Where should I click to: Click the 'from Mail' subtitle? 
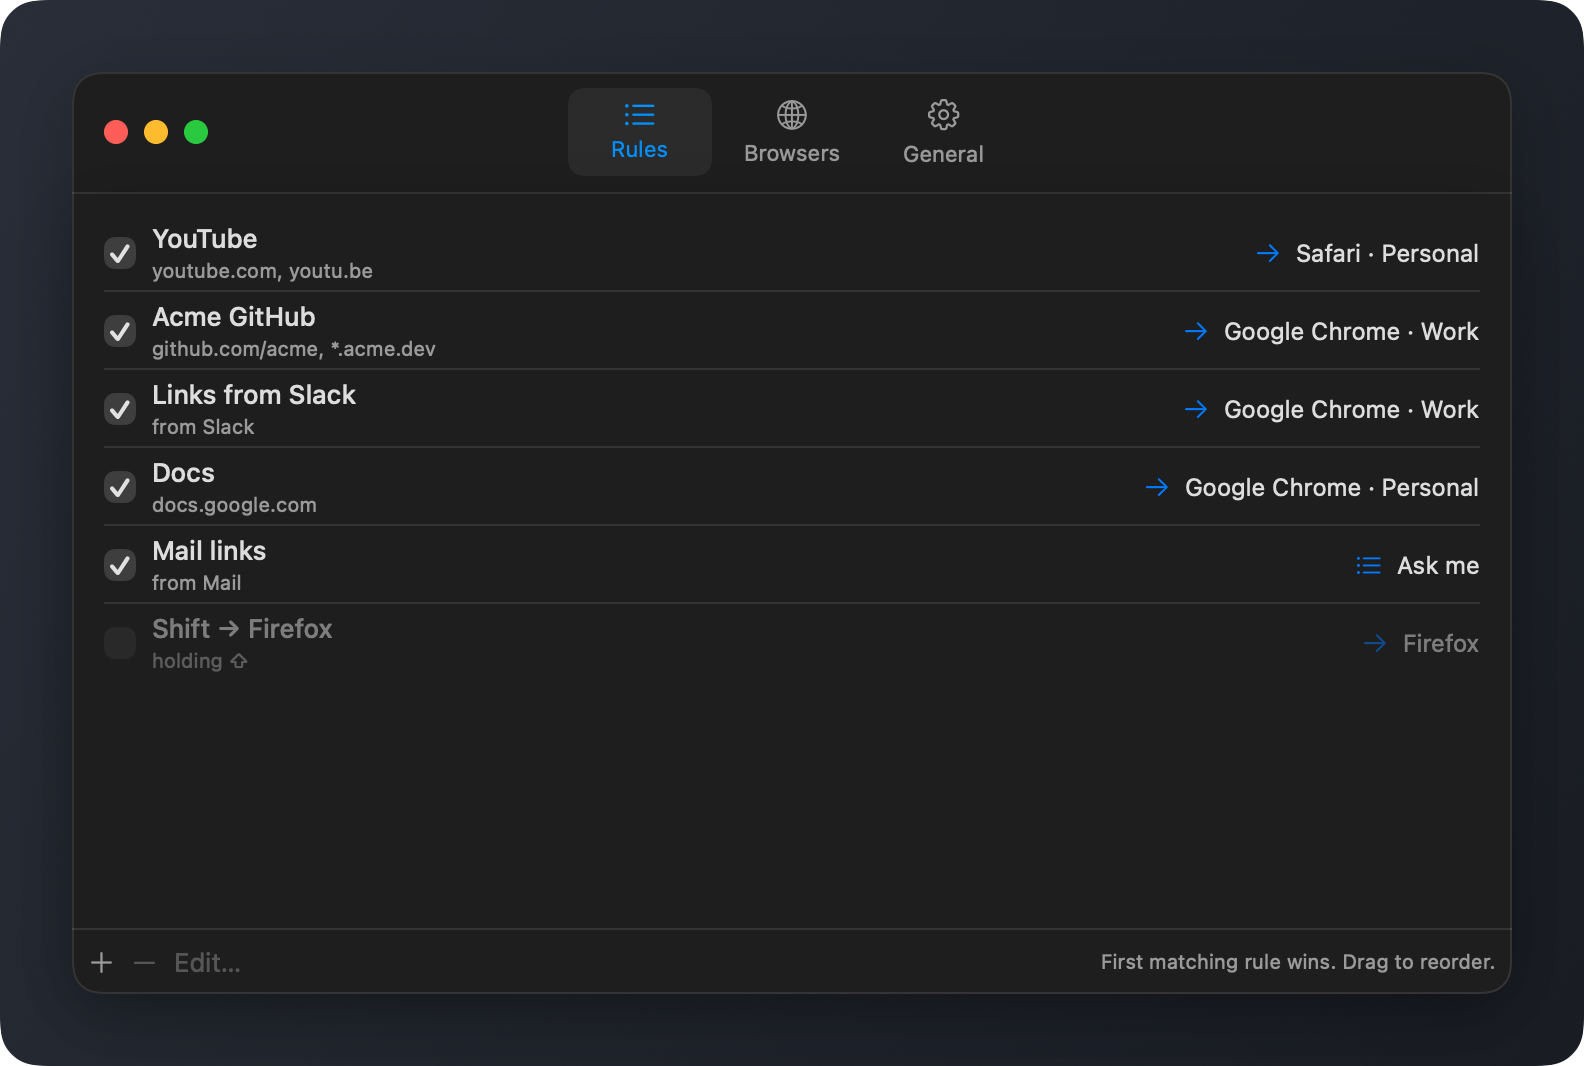(197, 583)
